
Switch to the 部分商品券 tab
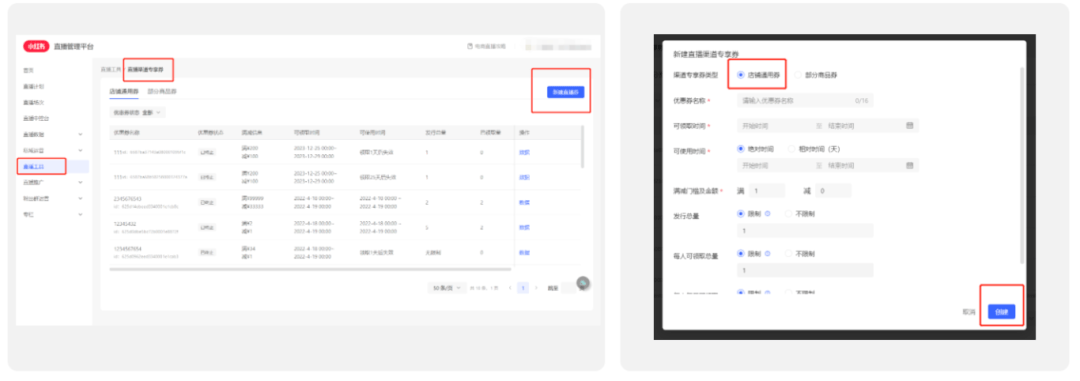coord(162,91)
